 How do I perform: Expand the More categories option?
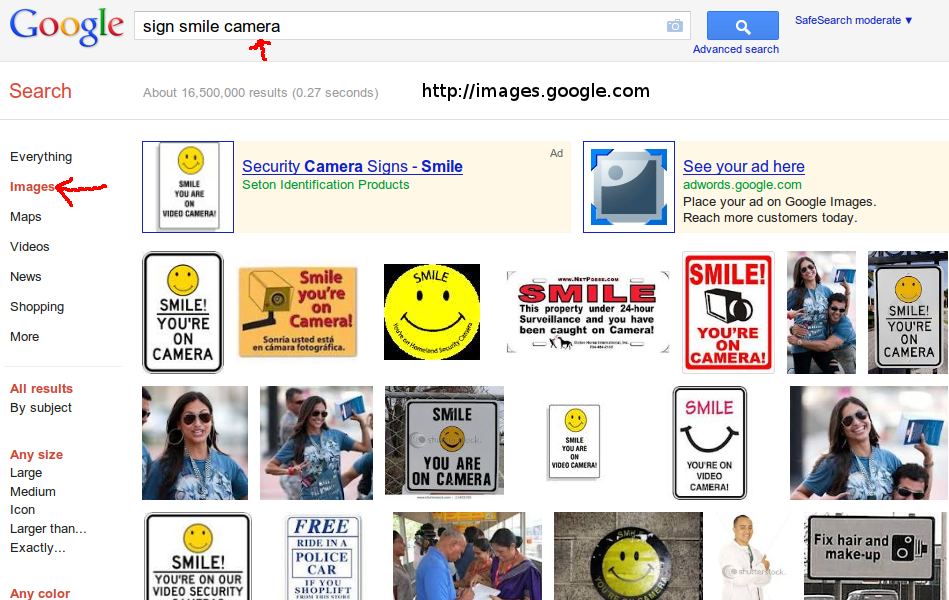[25, 337]
